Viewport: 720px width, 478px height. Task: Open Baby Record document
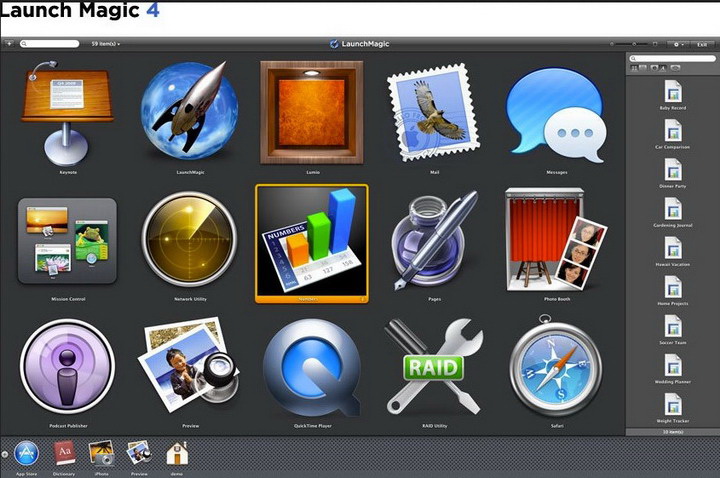(x=673, y=95)
